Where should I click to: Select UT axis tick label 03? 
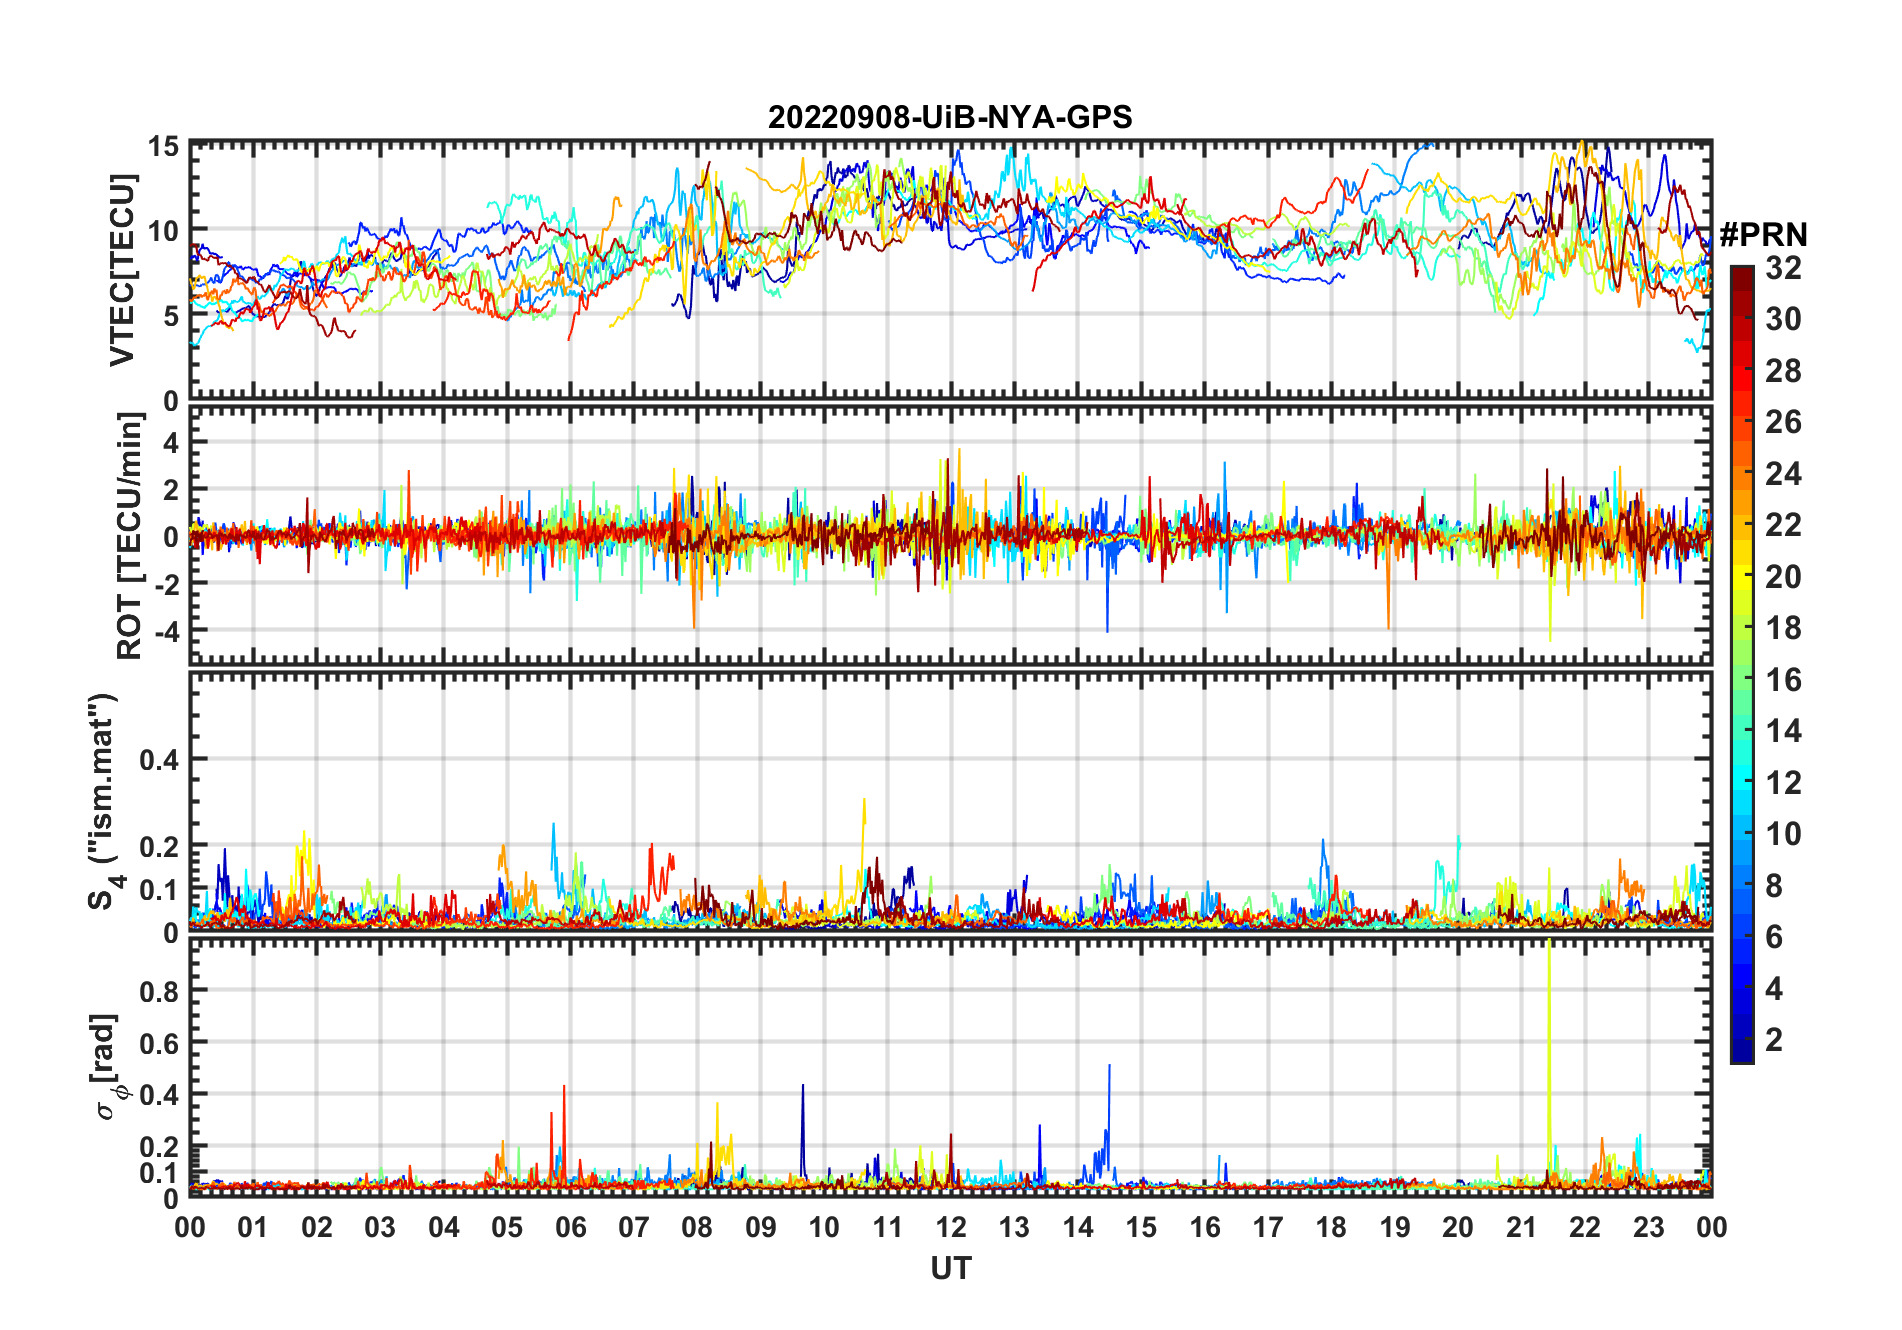click(x=380, y=1226)
